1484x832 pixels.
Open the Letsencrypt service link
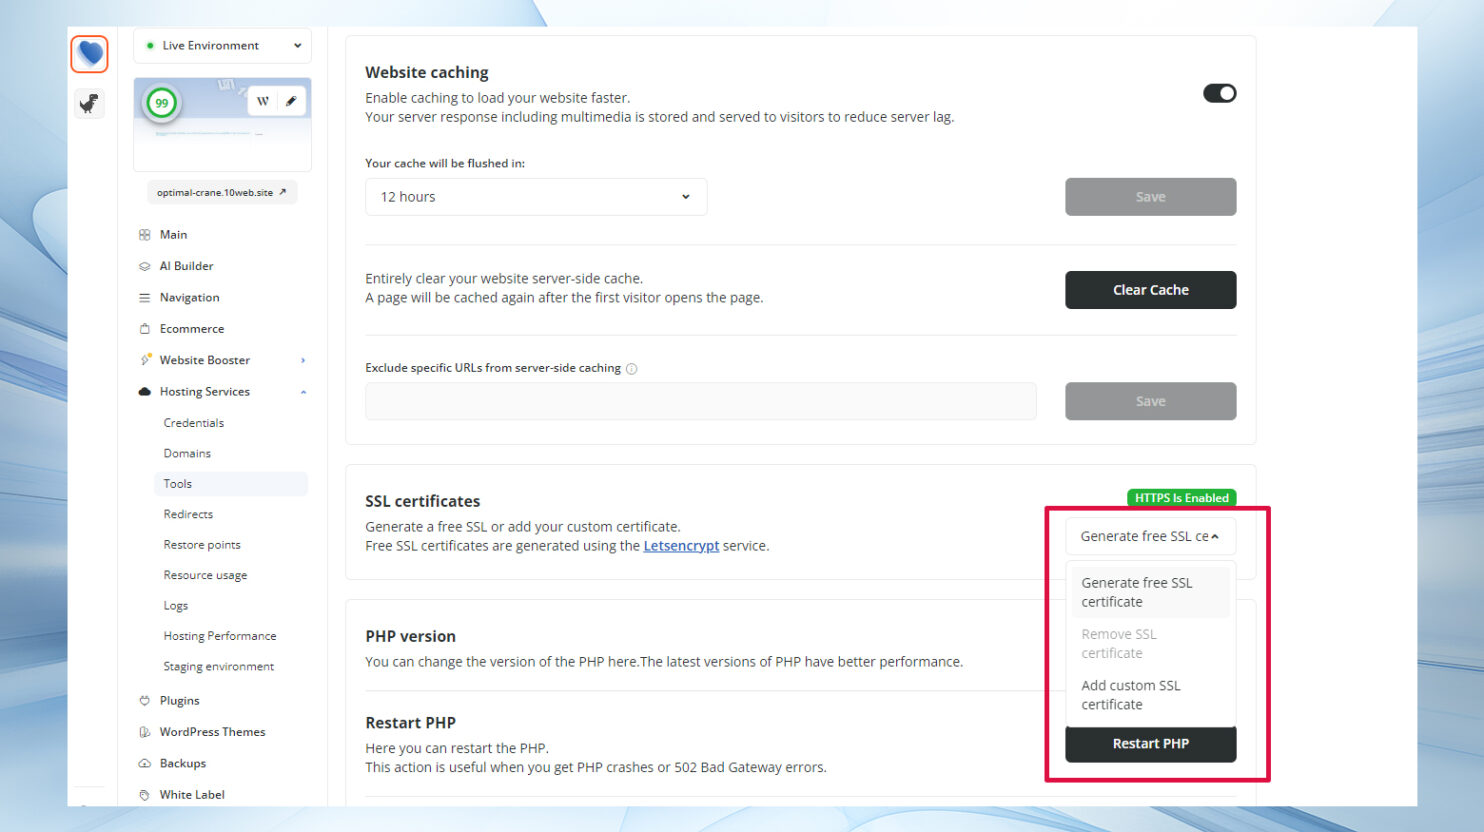[681, 545]
